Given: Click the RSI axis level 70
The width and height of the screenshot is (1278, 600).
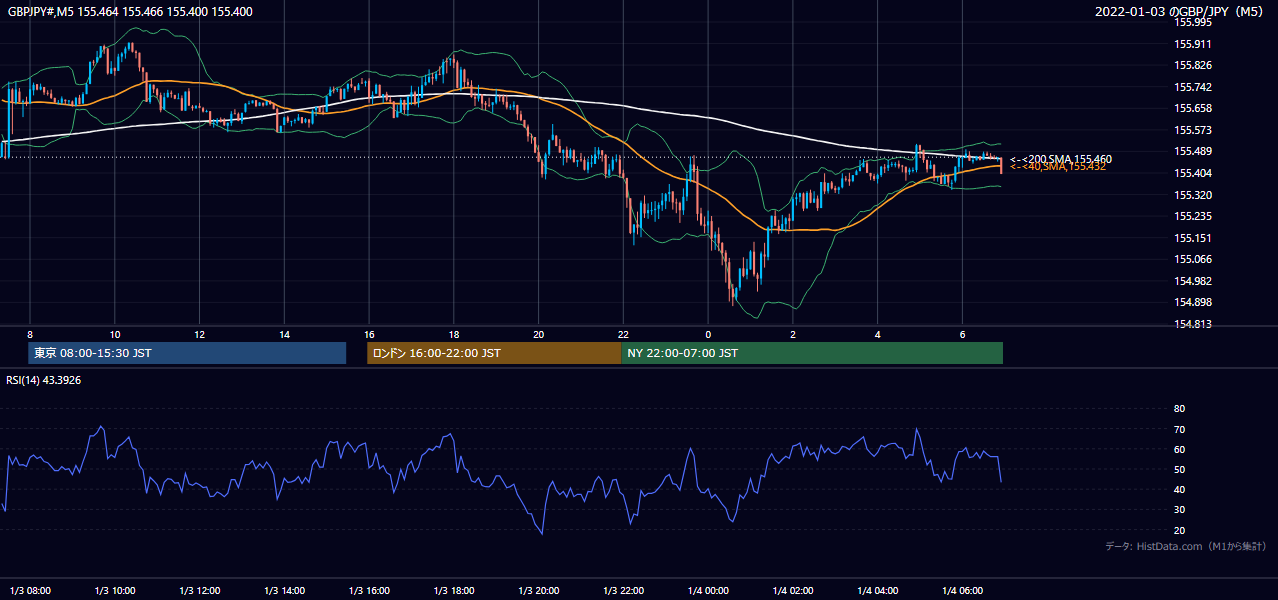Looking at the screenshot, I should click(1179, 429).
